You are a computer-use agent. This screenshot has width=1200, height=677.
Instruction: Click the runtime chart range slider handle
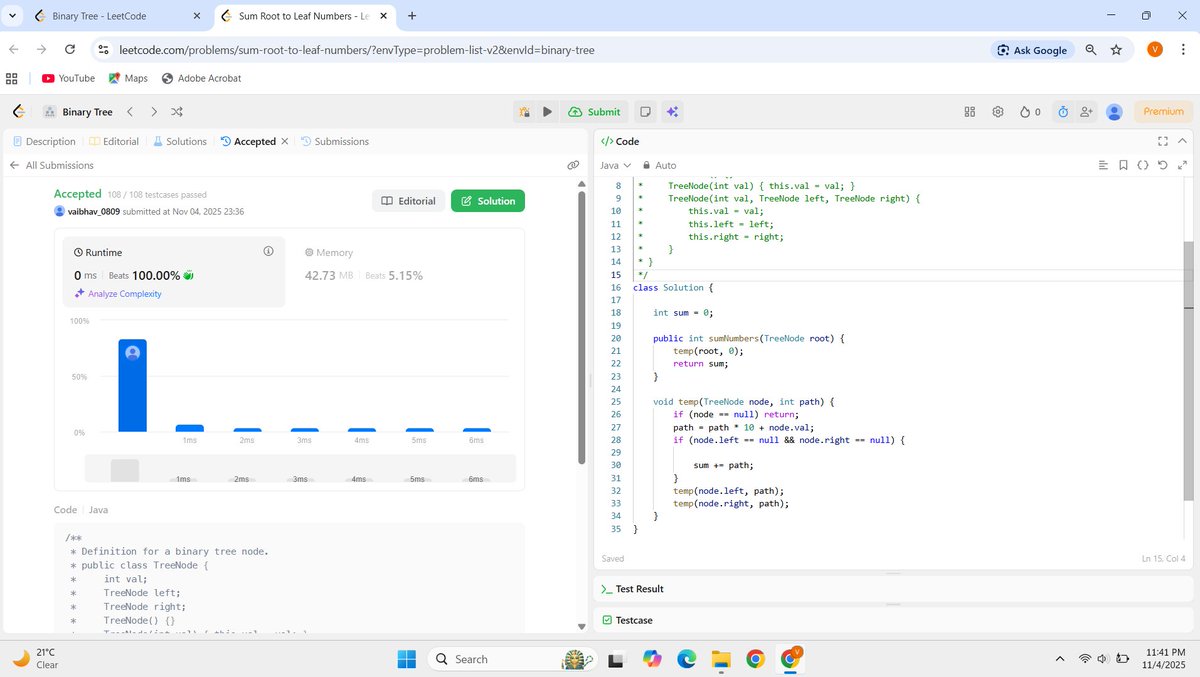point(125,470)
